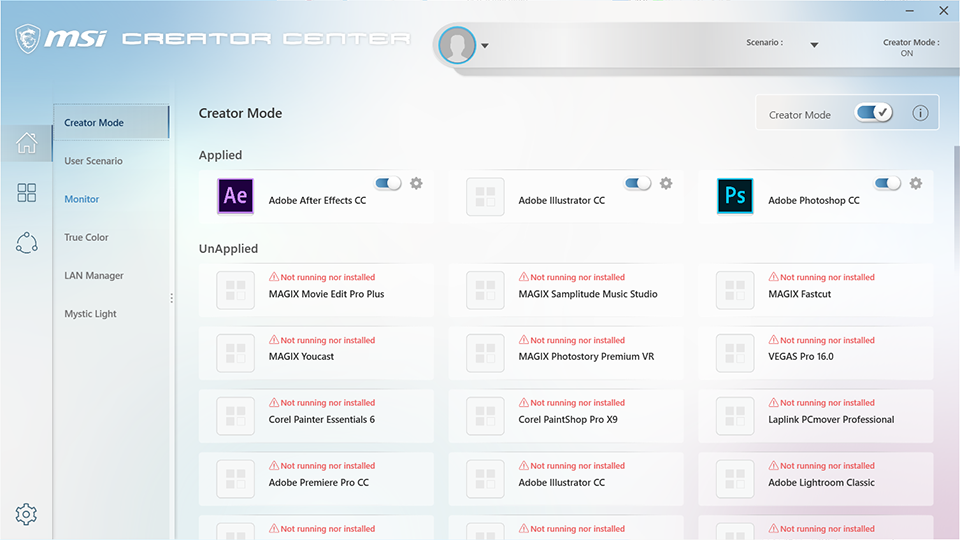Click the Applied section heading
The width and height of the screenshot is (960, 540).
pyautogui.click(x=220, y=155)
